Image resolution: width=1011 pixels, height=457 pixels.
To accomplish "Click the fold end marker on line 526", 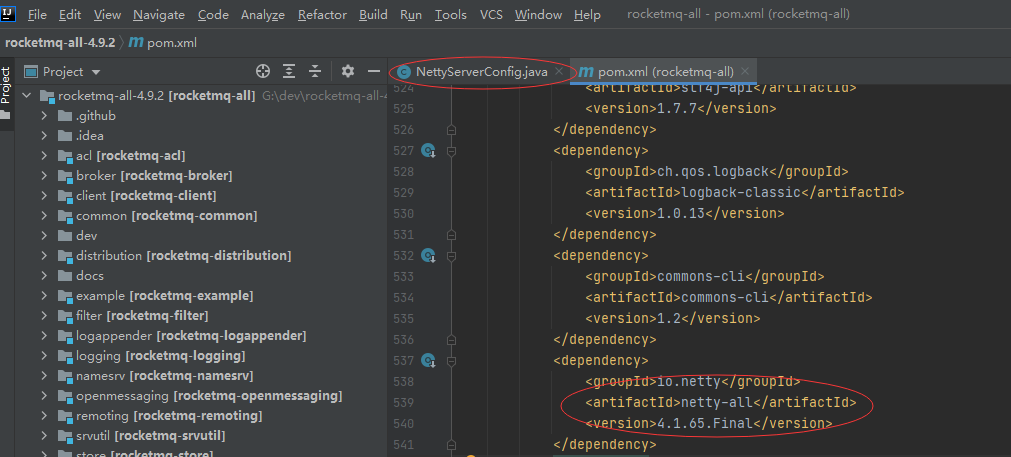I will click(x=451, y=130).
